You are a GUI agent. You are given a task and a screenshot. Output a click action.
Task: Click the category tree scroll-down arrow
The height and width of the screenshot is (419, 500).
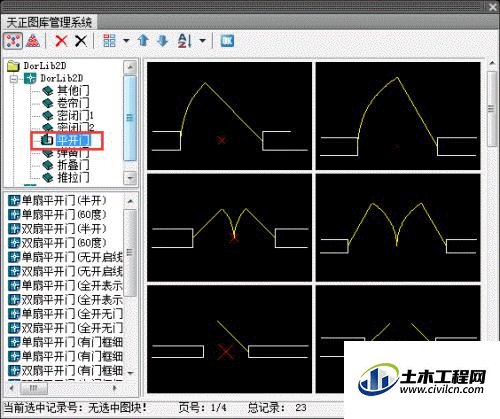[x=130, y=178]
